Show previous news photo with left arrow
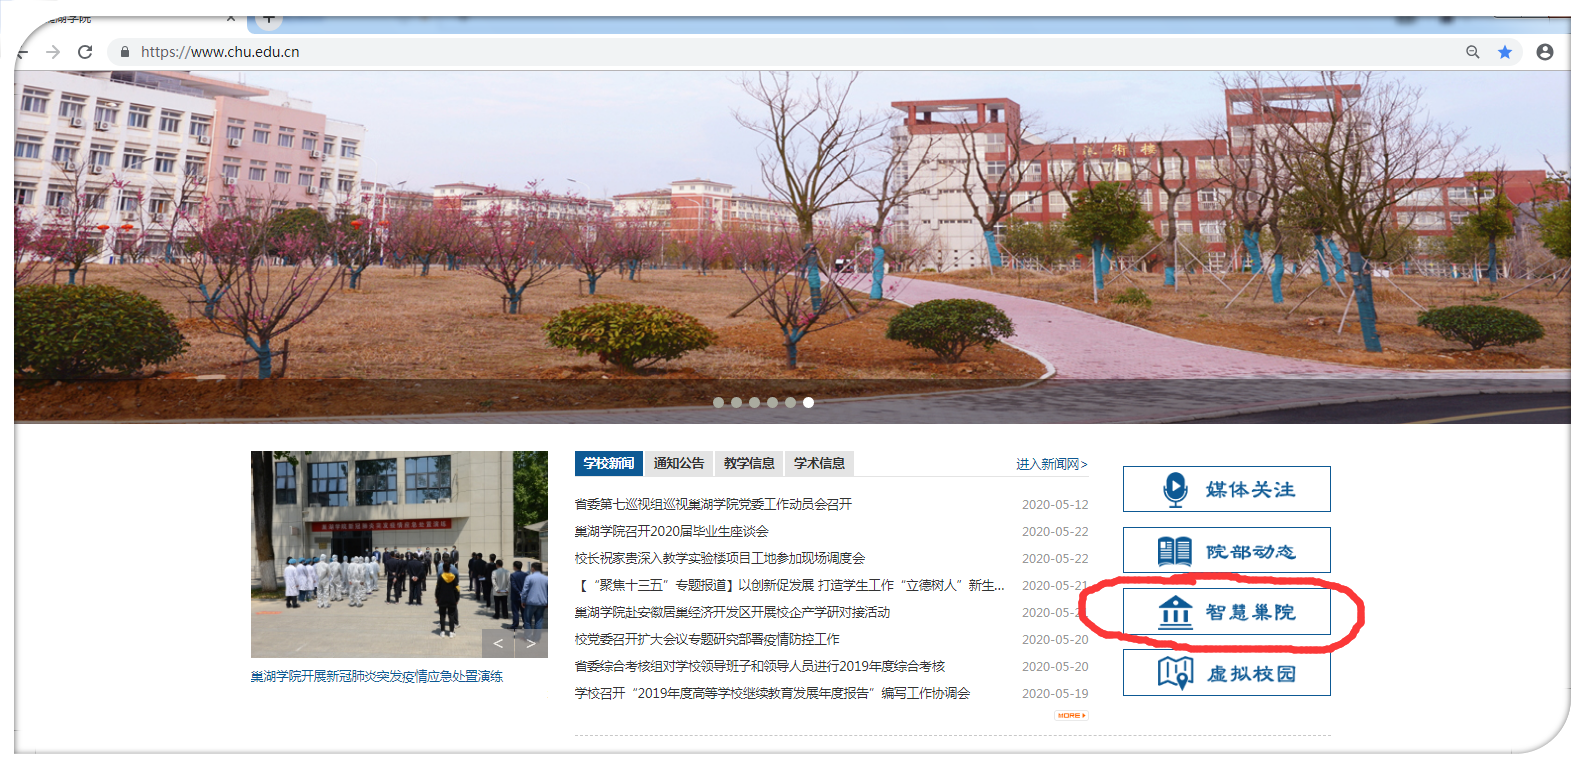Screen dimensions: 1585x770 coord(498,643)
